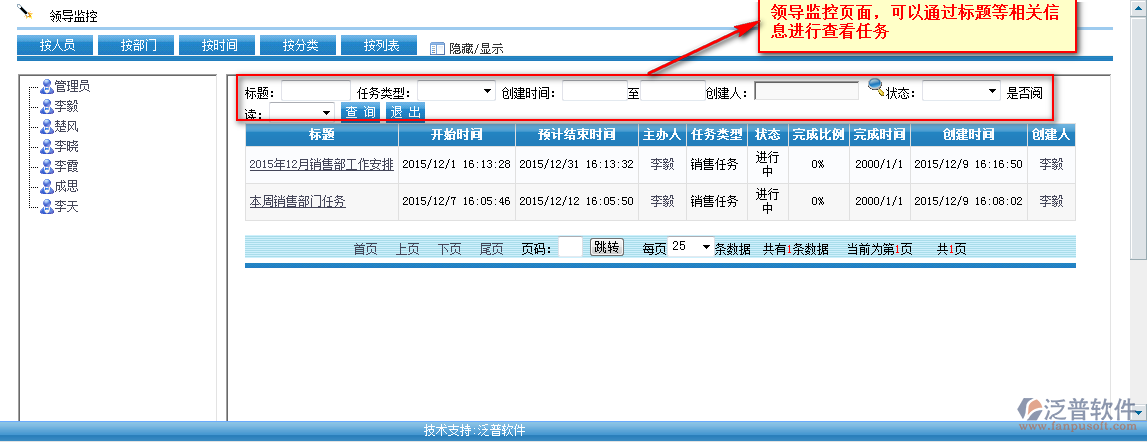Click the 查询 button
The height and width of the screenshot is (442, 1147).
click(x=360, y=112)
